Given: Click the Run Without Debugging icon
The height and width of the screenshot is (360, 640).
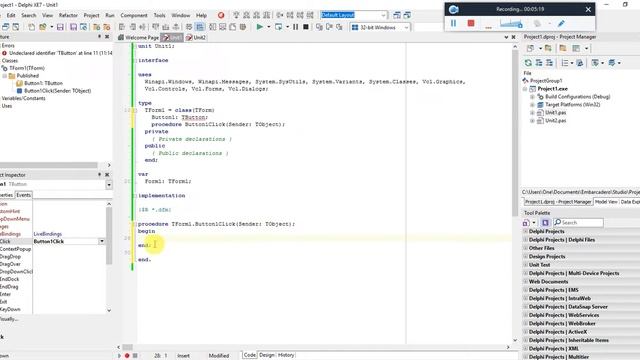Looking at the screenshot, I should point(278,27).
